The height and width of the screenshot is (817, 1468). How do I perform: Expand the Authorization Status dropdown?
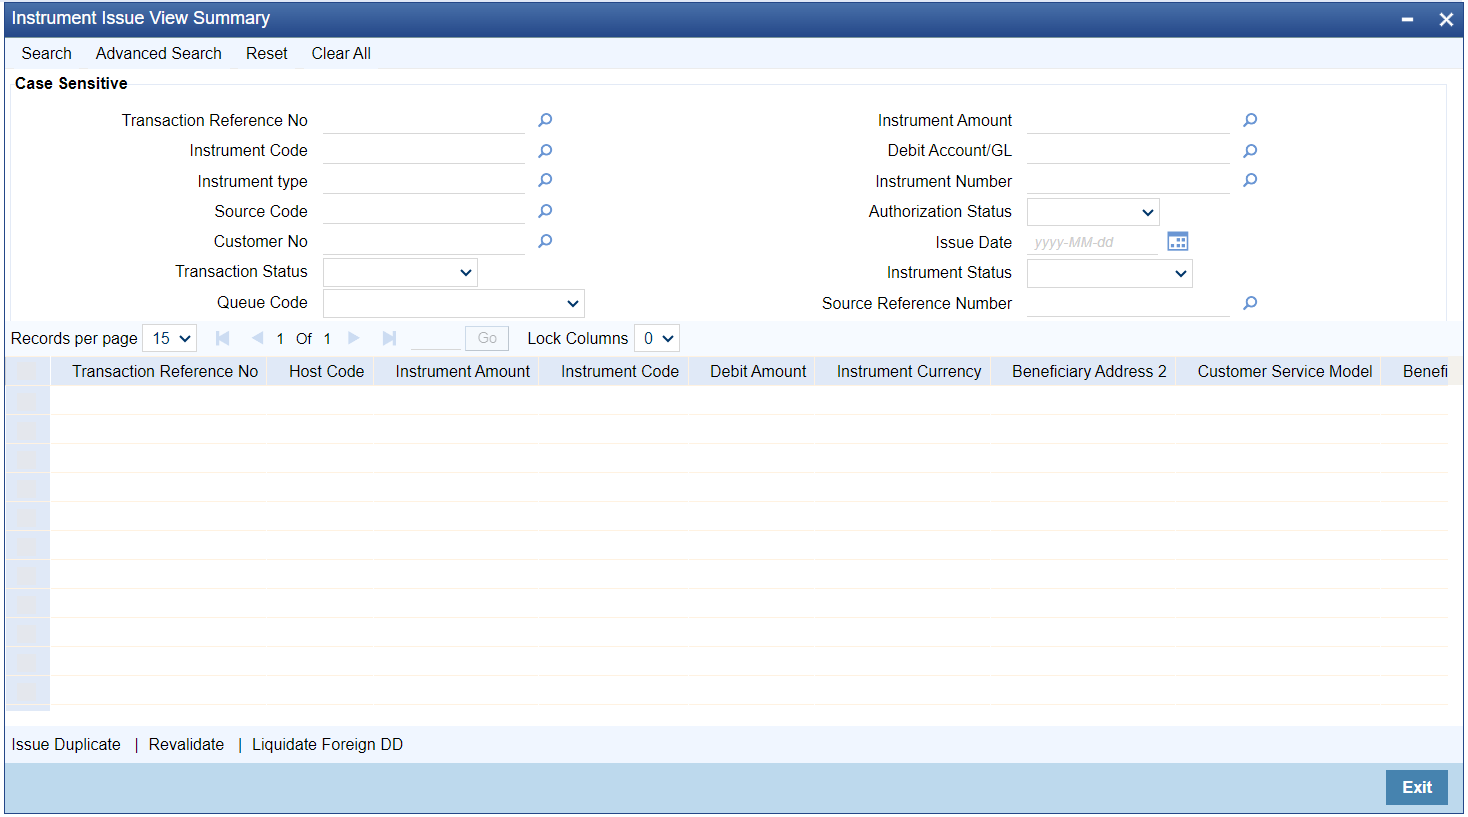(x=1093, y=212)
